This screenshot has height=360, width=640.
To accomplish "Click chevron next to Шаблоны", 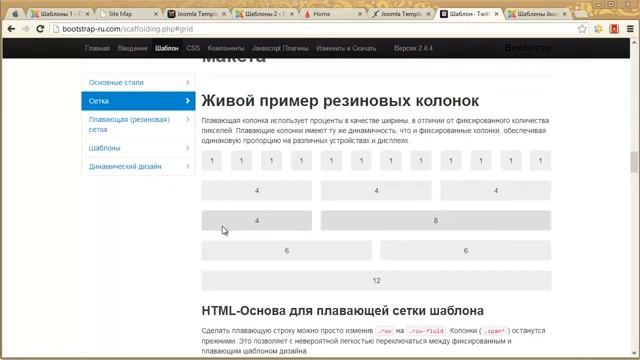I will click(x=188, y=148).
